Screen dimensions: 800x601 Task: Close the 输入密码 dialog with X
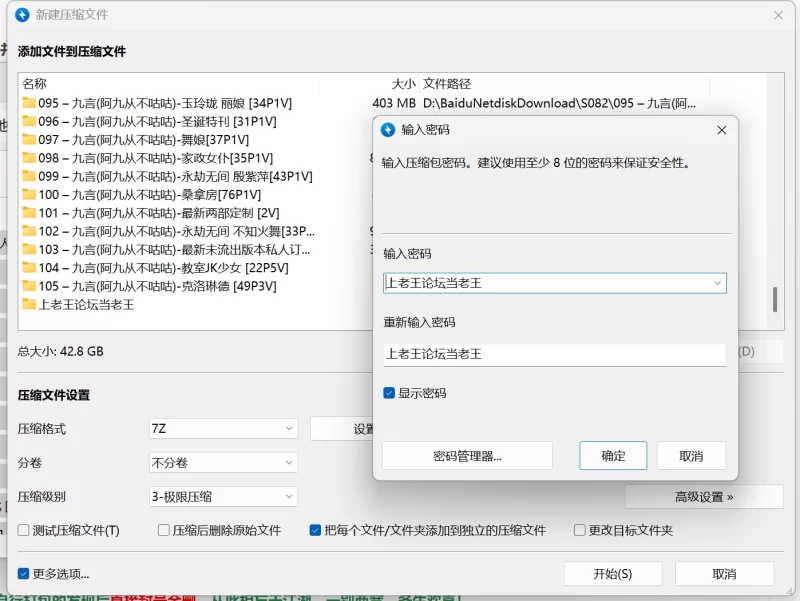(721, 130)
